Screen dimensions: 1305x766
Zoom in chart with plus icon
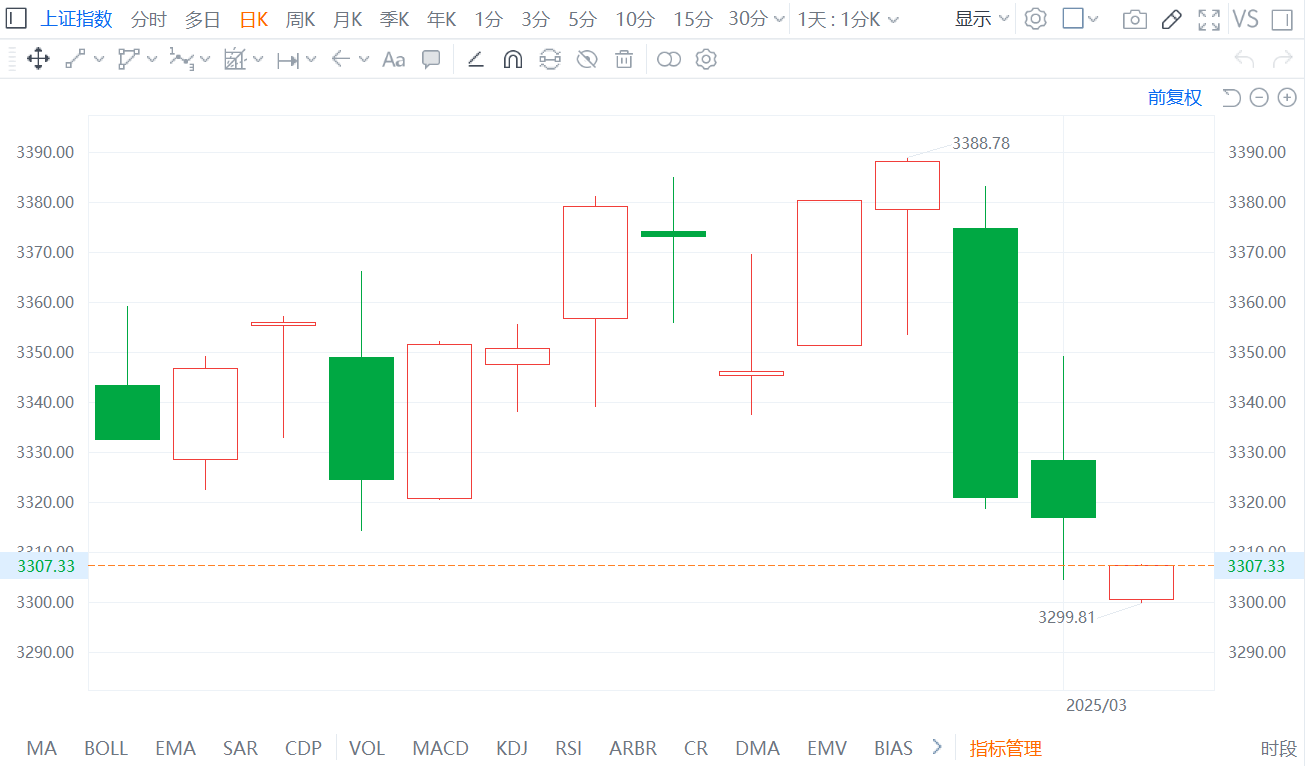1287,97
